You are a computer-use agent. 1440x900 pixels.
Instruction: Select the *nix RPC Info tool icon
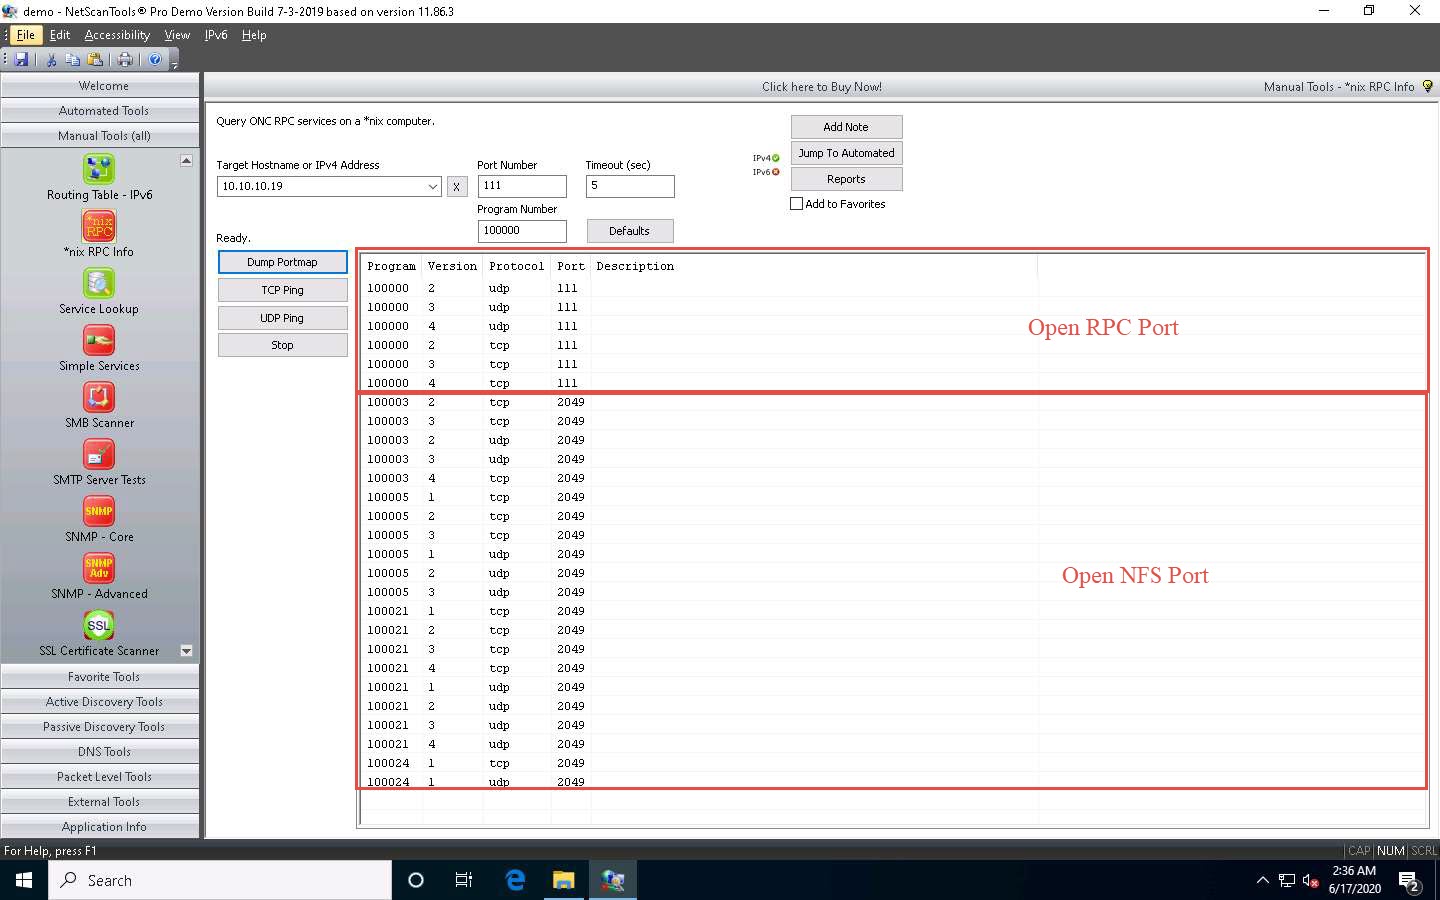click(99, 226)
